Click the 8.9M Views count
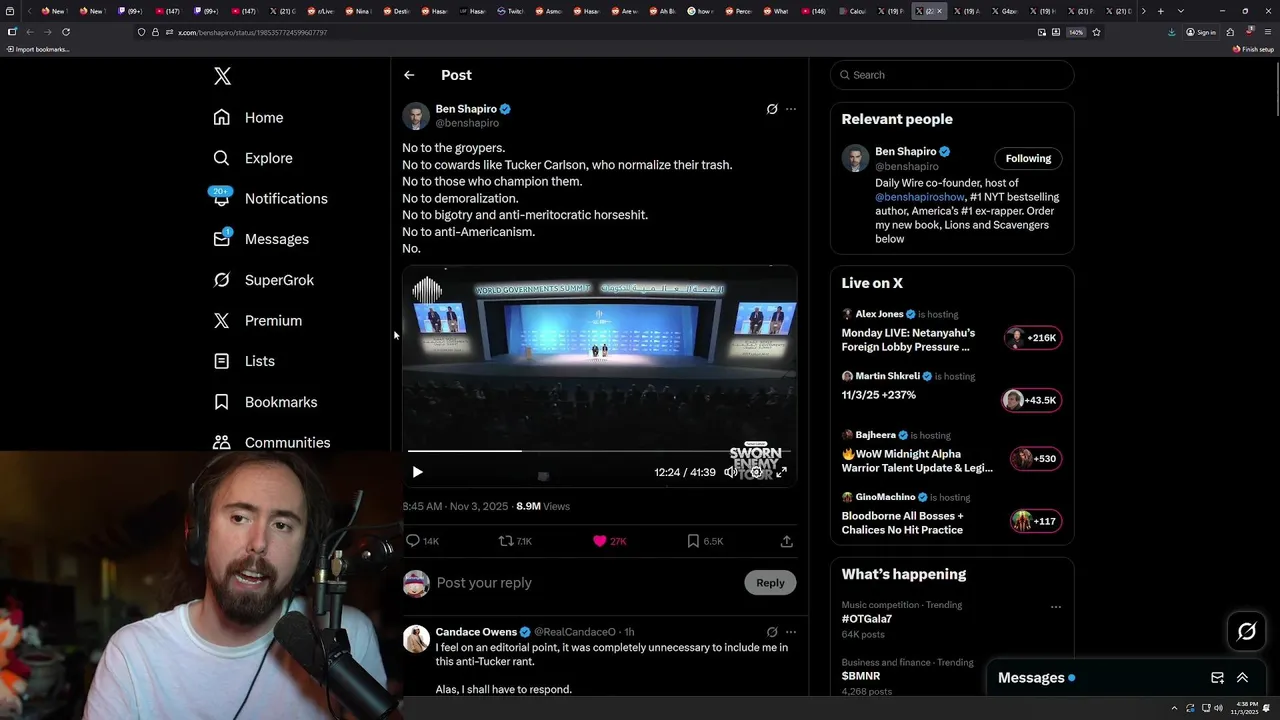This screenshot has height=720, width=1280. click(543, 506)
